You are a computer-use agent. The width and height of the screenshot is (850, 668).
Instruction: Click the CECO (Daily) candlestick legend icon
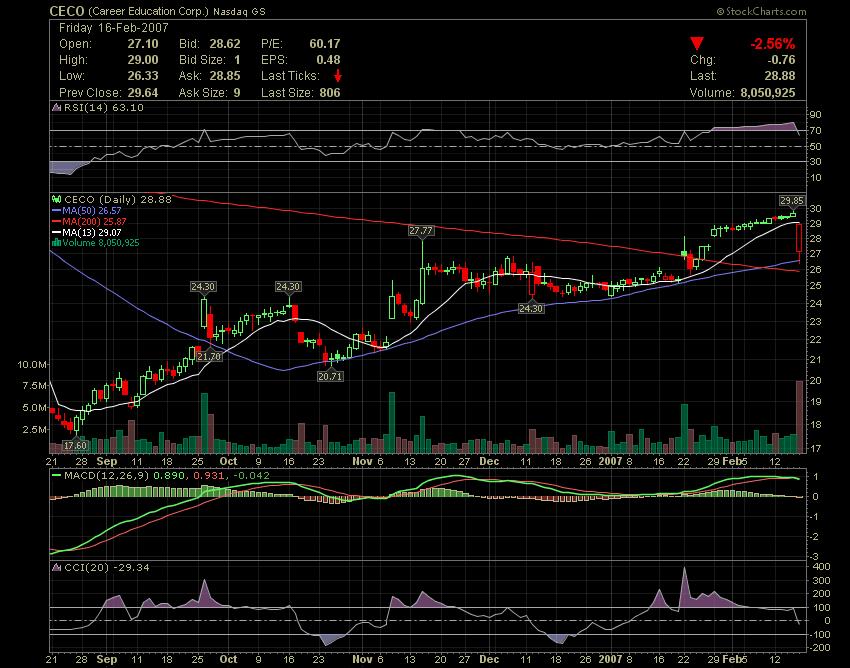click(56, 200)
